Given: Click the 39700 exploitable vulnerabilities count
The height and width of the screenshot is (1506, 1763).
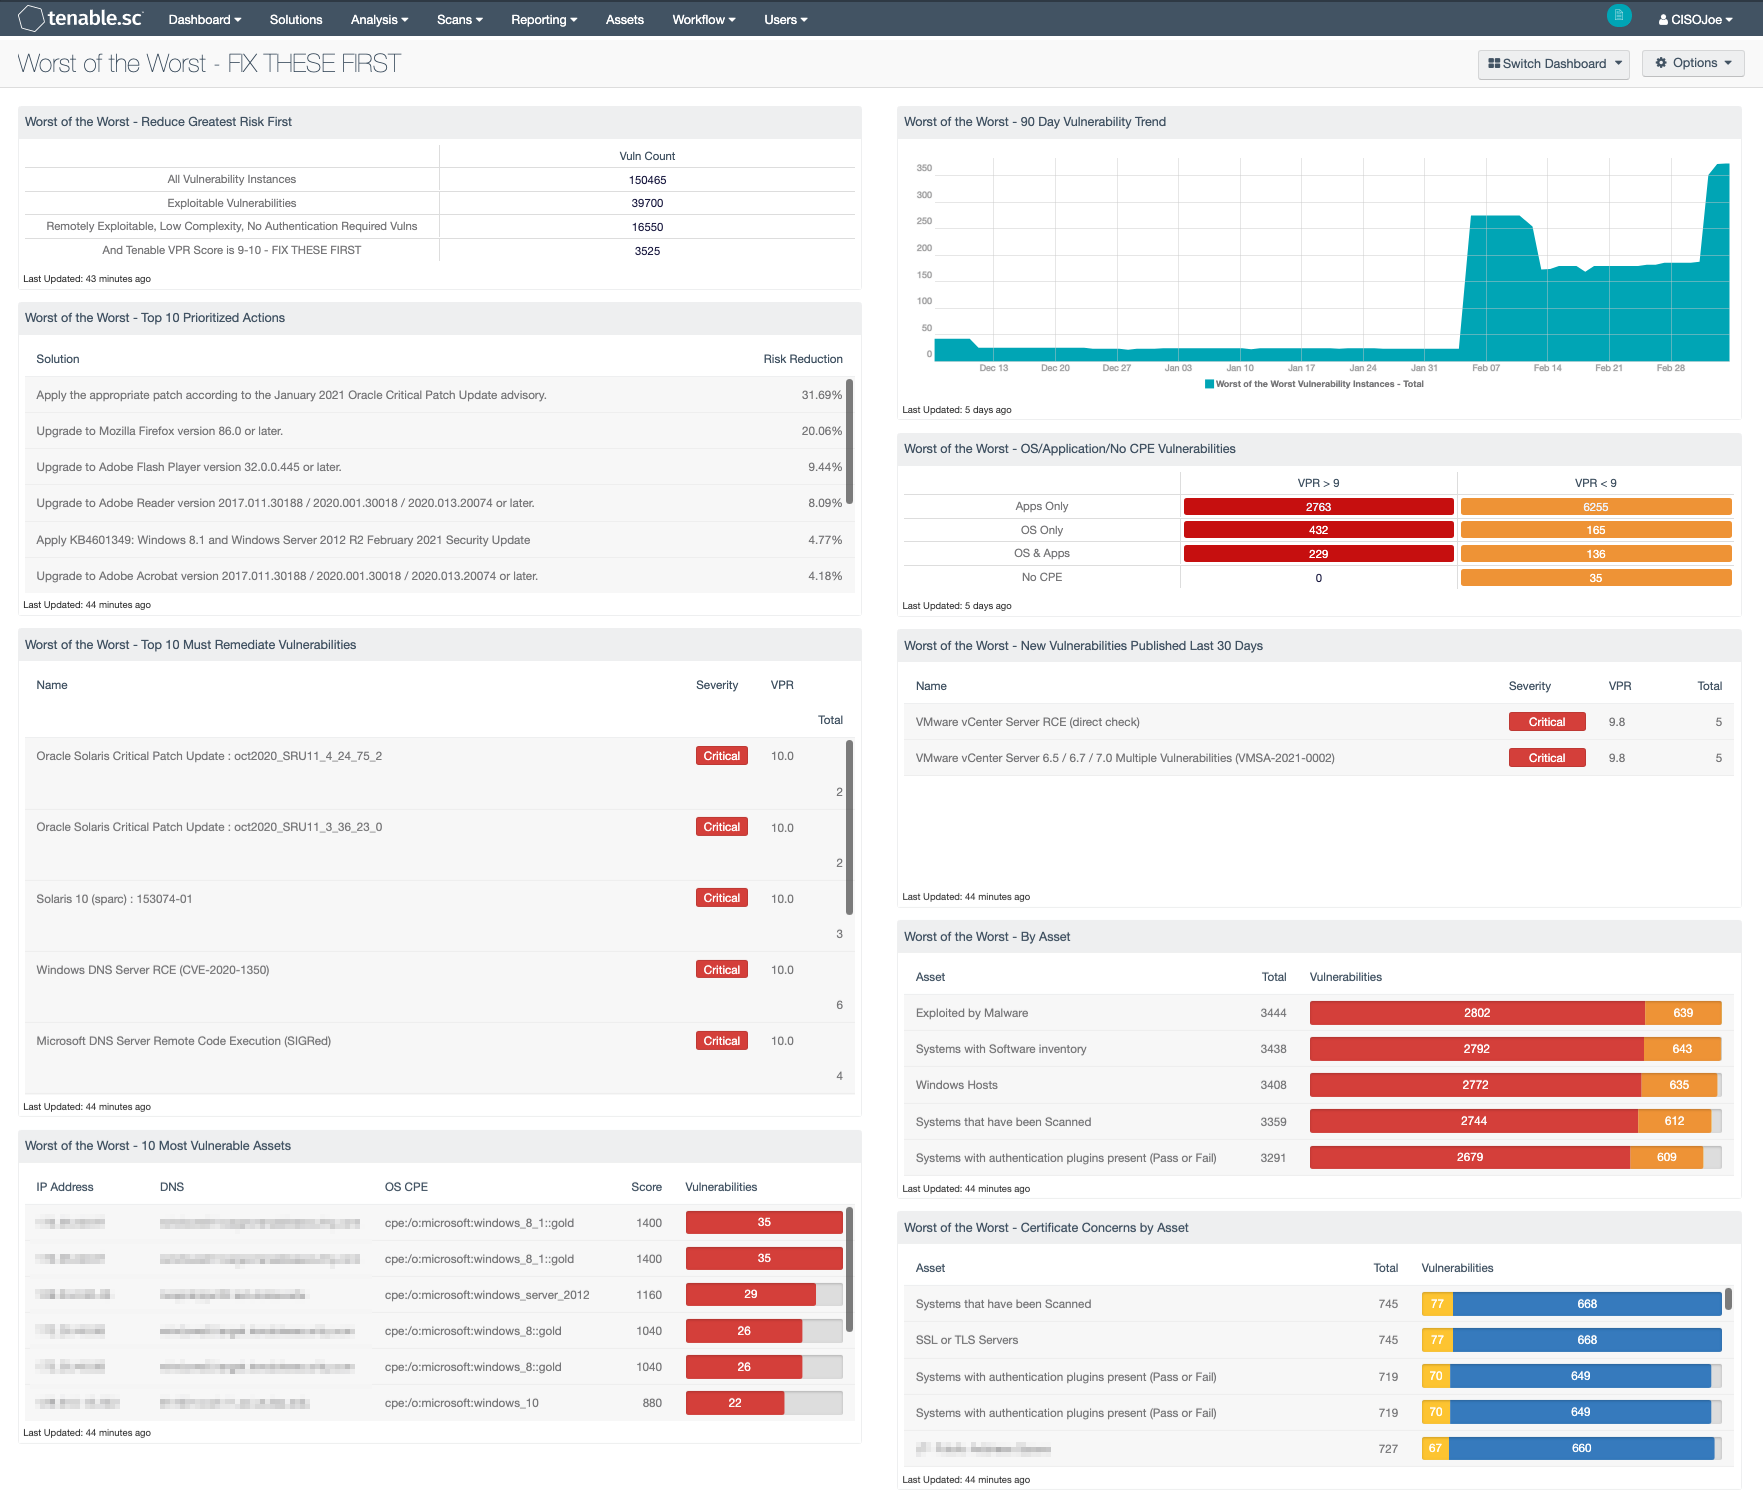Looking at the screenshot, I should point(647,203).
